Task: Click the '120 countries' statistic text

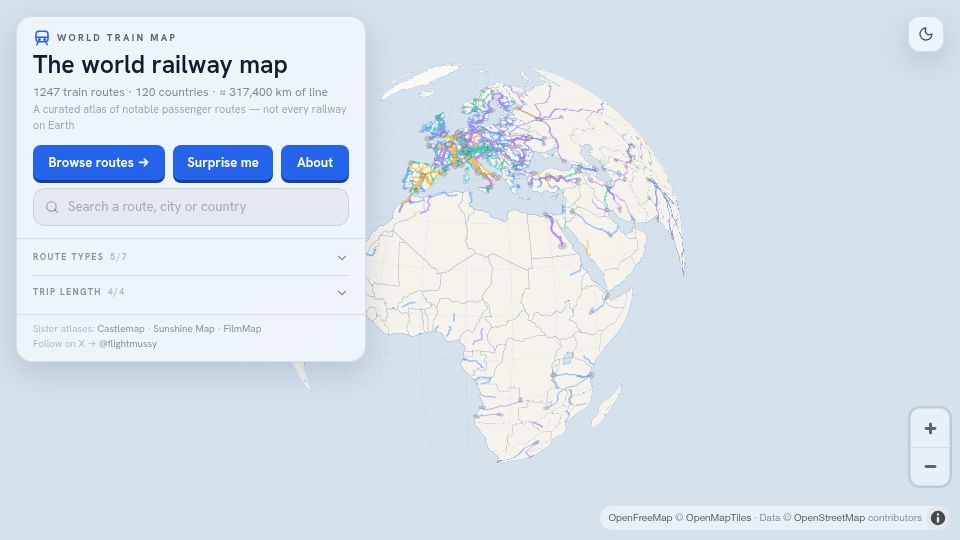Action: (x=172, y=92)
